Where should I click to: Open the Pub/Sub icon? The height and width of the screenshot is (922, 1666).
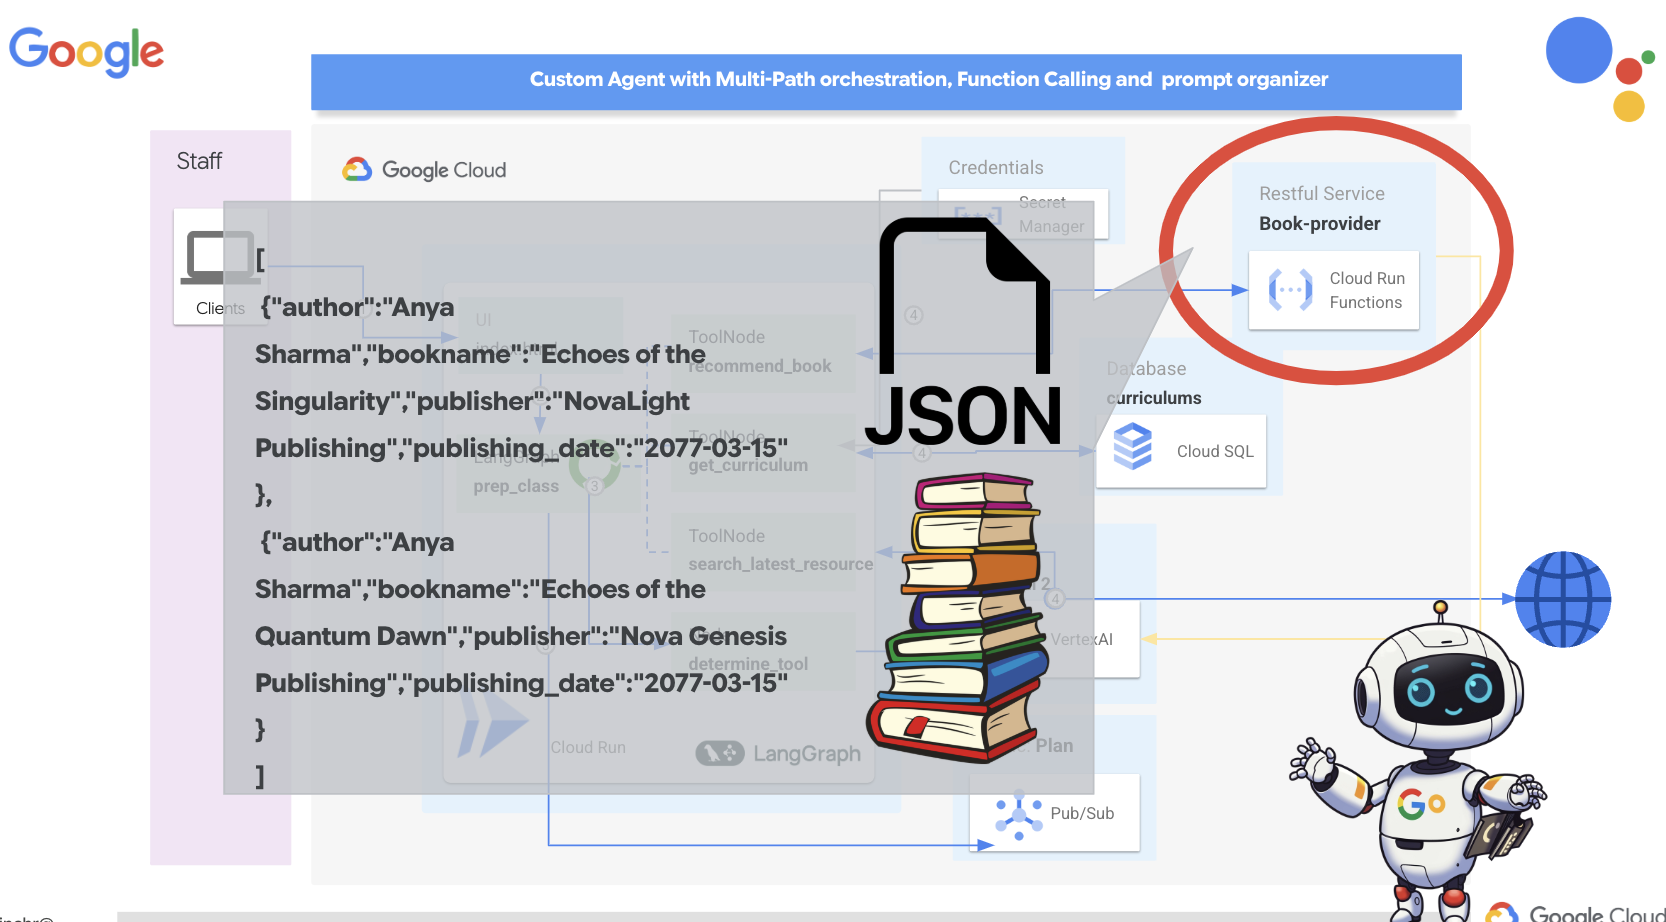pos(1017,812)
